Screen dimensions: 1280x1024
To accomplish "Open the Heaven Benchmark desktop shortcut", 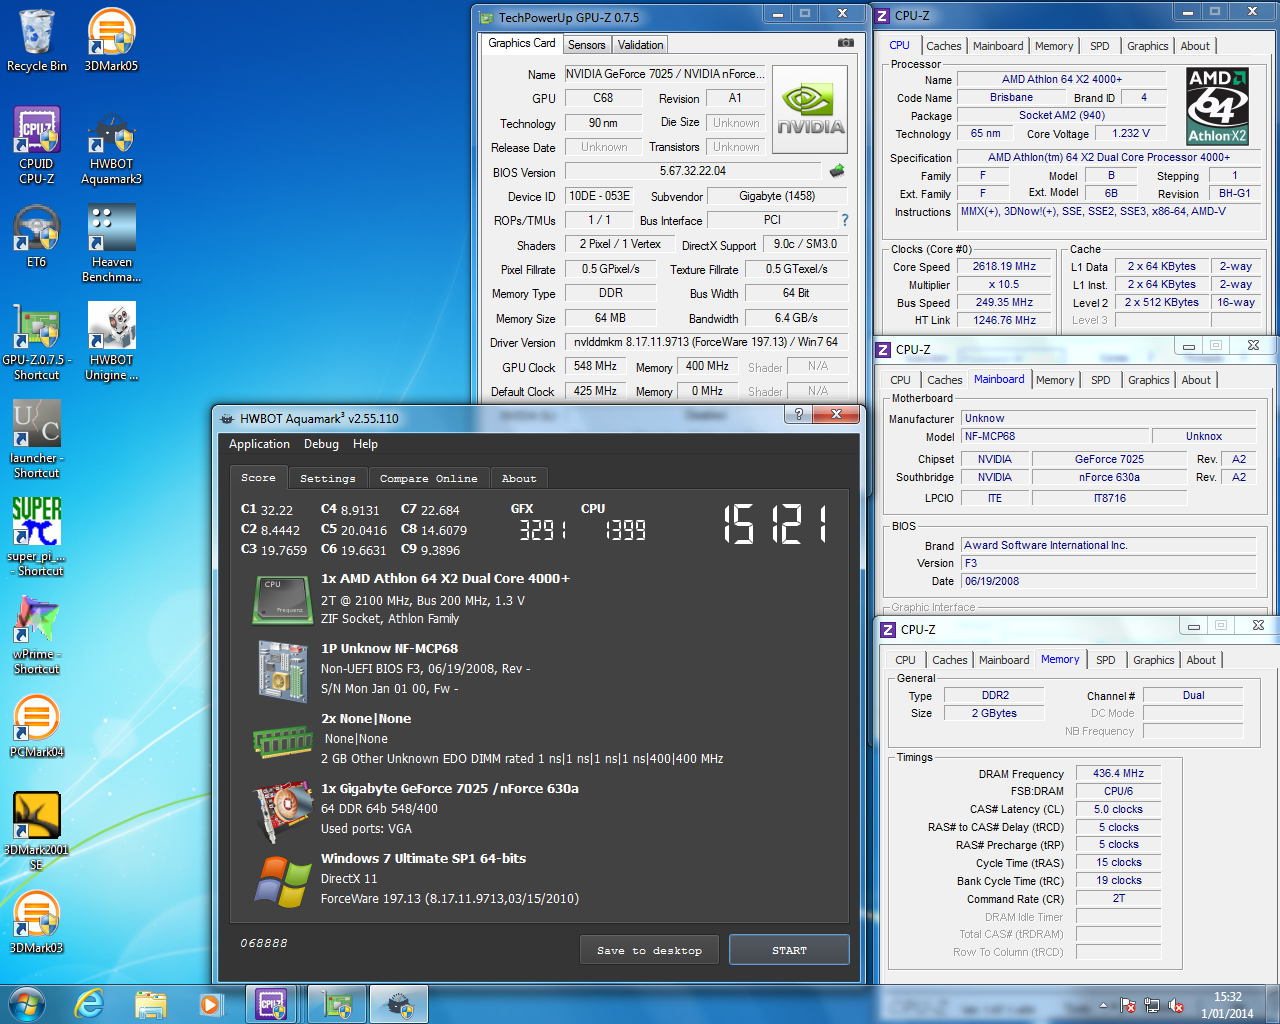I will pyautogui.click(x=111, y=244).
